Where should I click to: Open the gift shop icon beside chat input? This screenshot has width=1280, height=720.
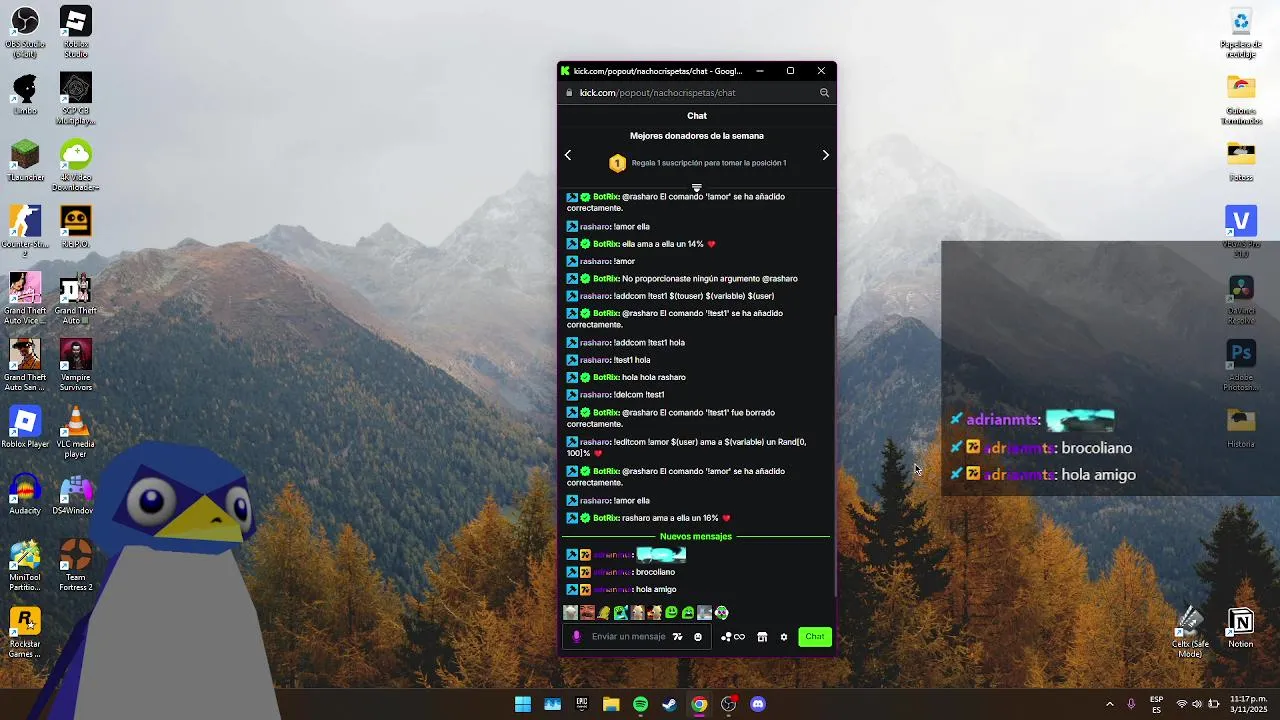coord(762,637)
